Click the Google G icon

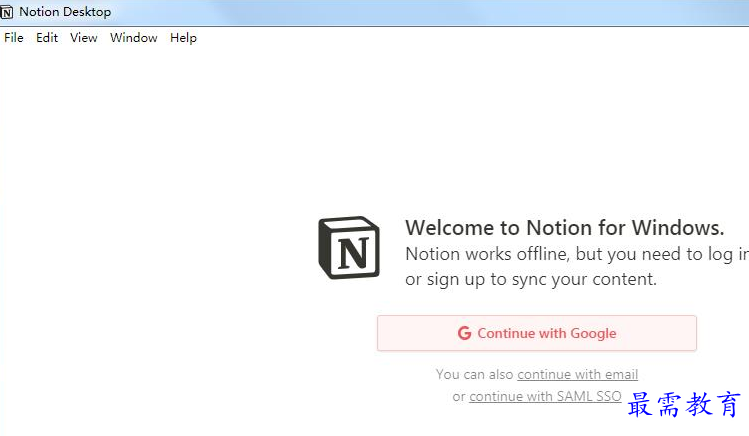click(464, 333)
